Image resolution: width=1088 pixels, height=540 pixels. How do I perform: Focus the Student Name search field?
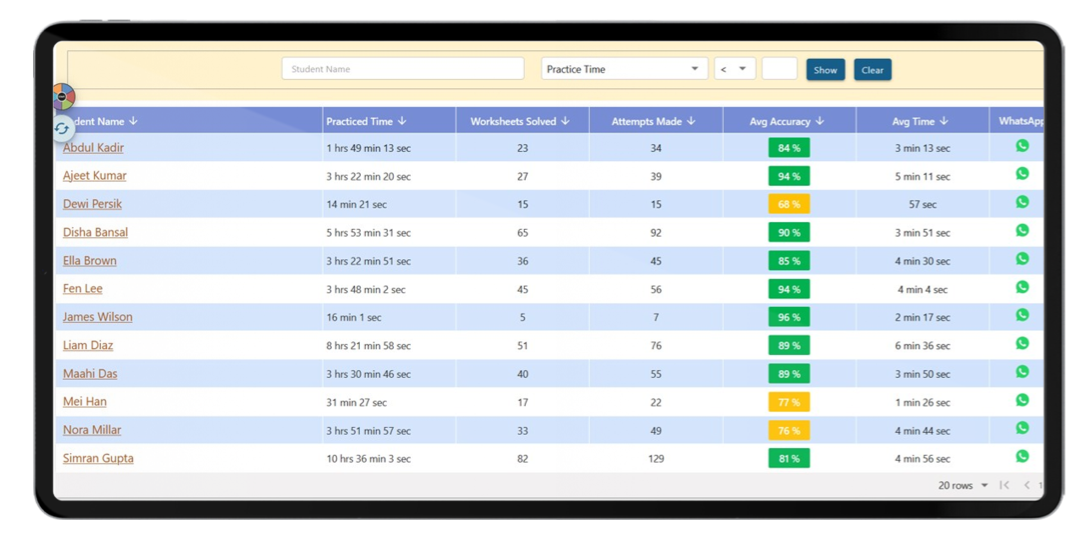click(x=402, y=69)
